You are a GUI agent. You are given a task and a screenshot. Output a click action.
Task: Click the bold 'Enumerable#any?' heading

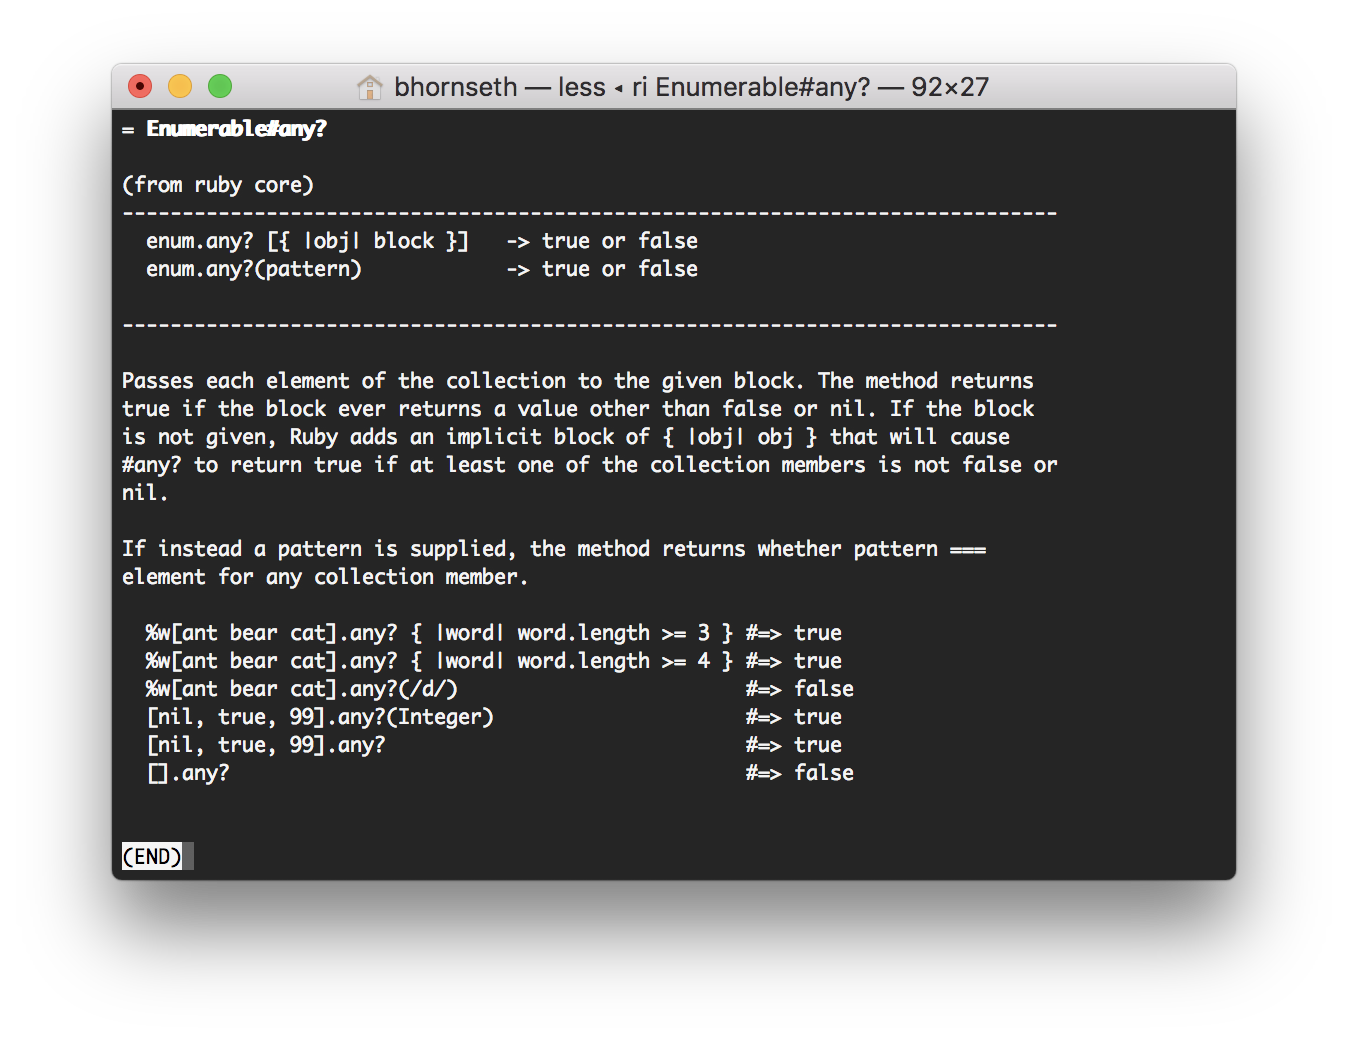236,129
